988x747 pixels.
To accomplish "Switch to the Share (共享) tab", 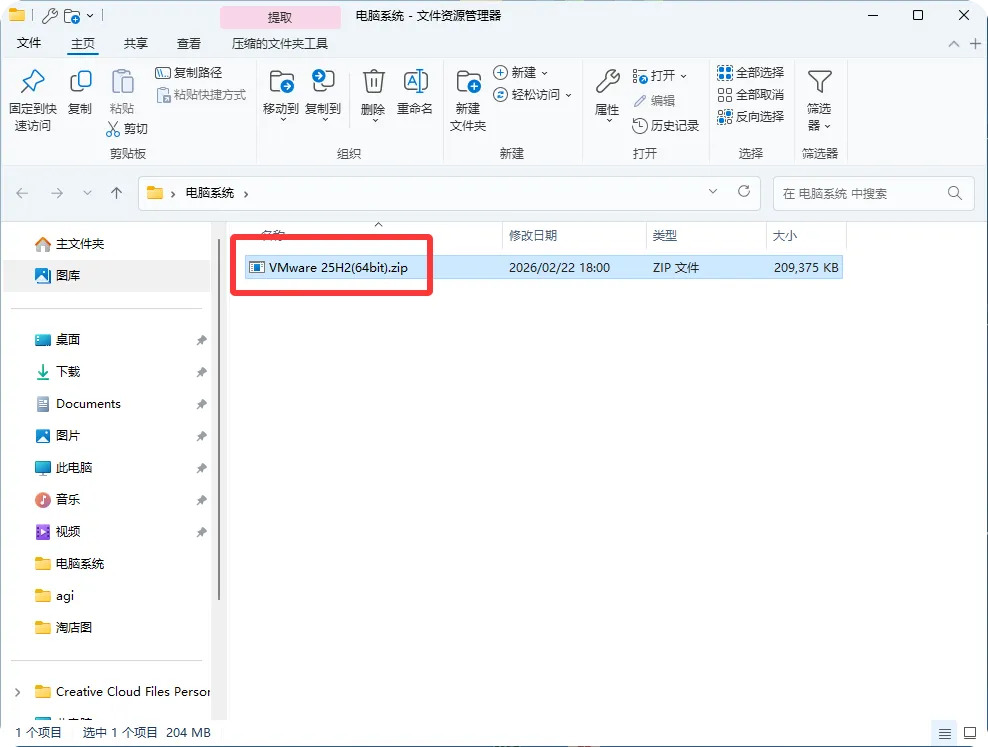I will [135, 43].
